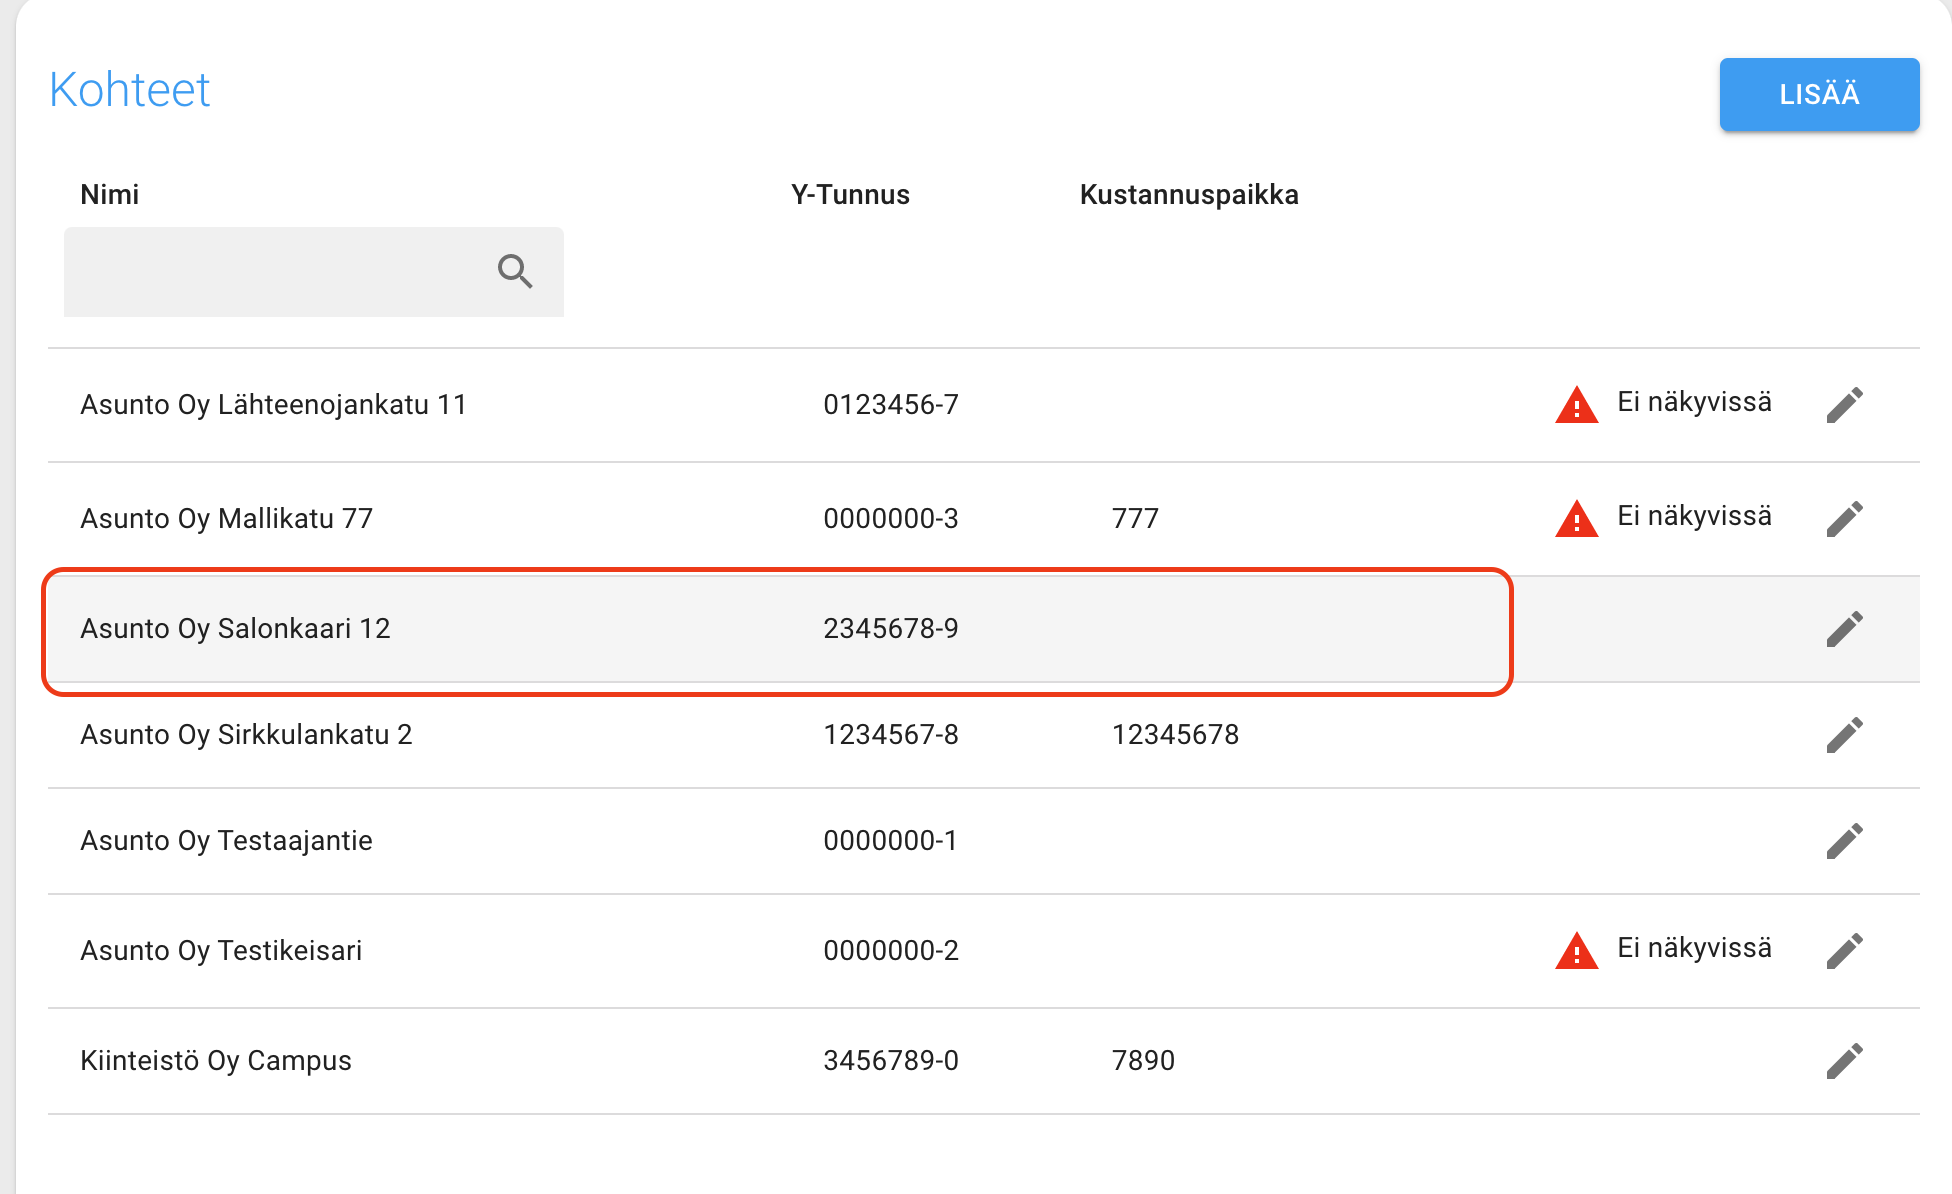Select Kiinteistö Oy Campus name
1952x1194 pixels.
pyautogui.click(x=216, y=1061)
